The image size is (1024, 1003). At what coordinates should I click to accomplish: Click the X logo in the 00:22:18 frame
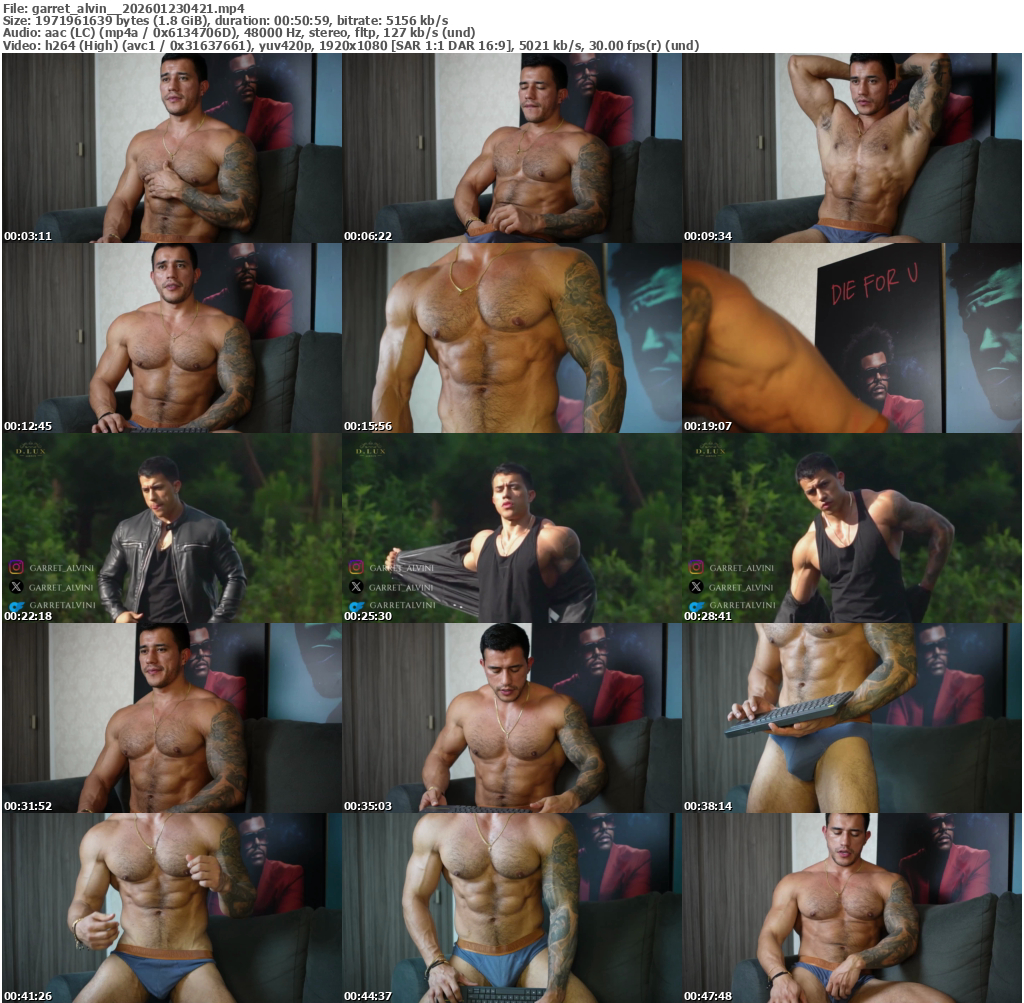tap(16, 587)
